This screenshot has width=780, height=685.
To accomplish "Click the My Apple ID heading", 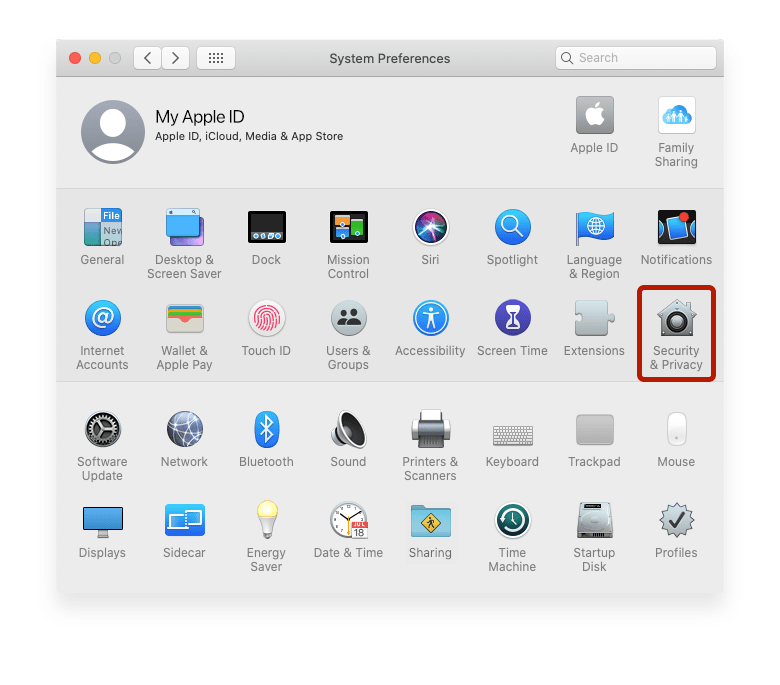I will (200, 117).
